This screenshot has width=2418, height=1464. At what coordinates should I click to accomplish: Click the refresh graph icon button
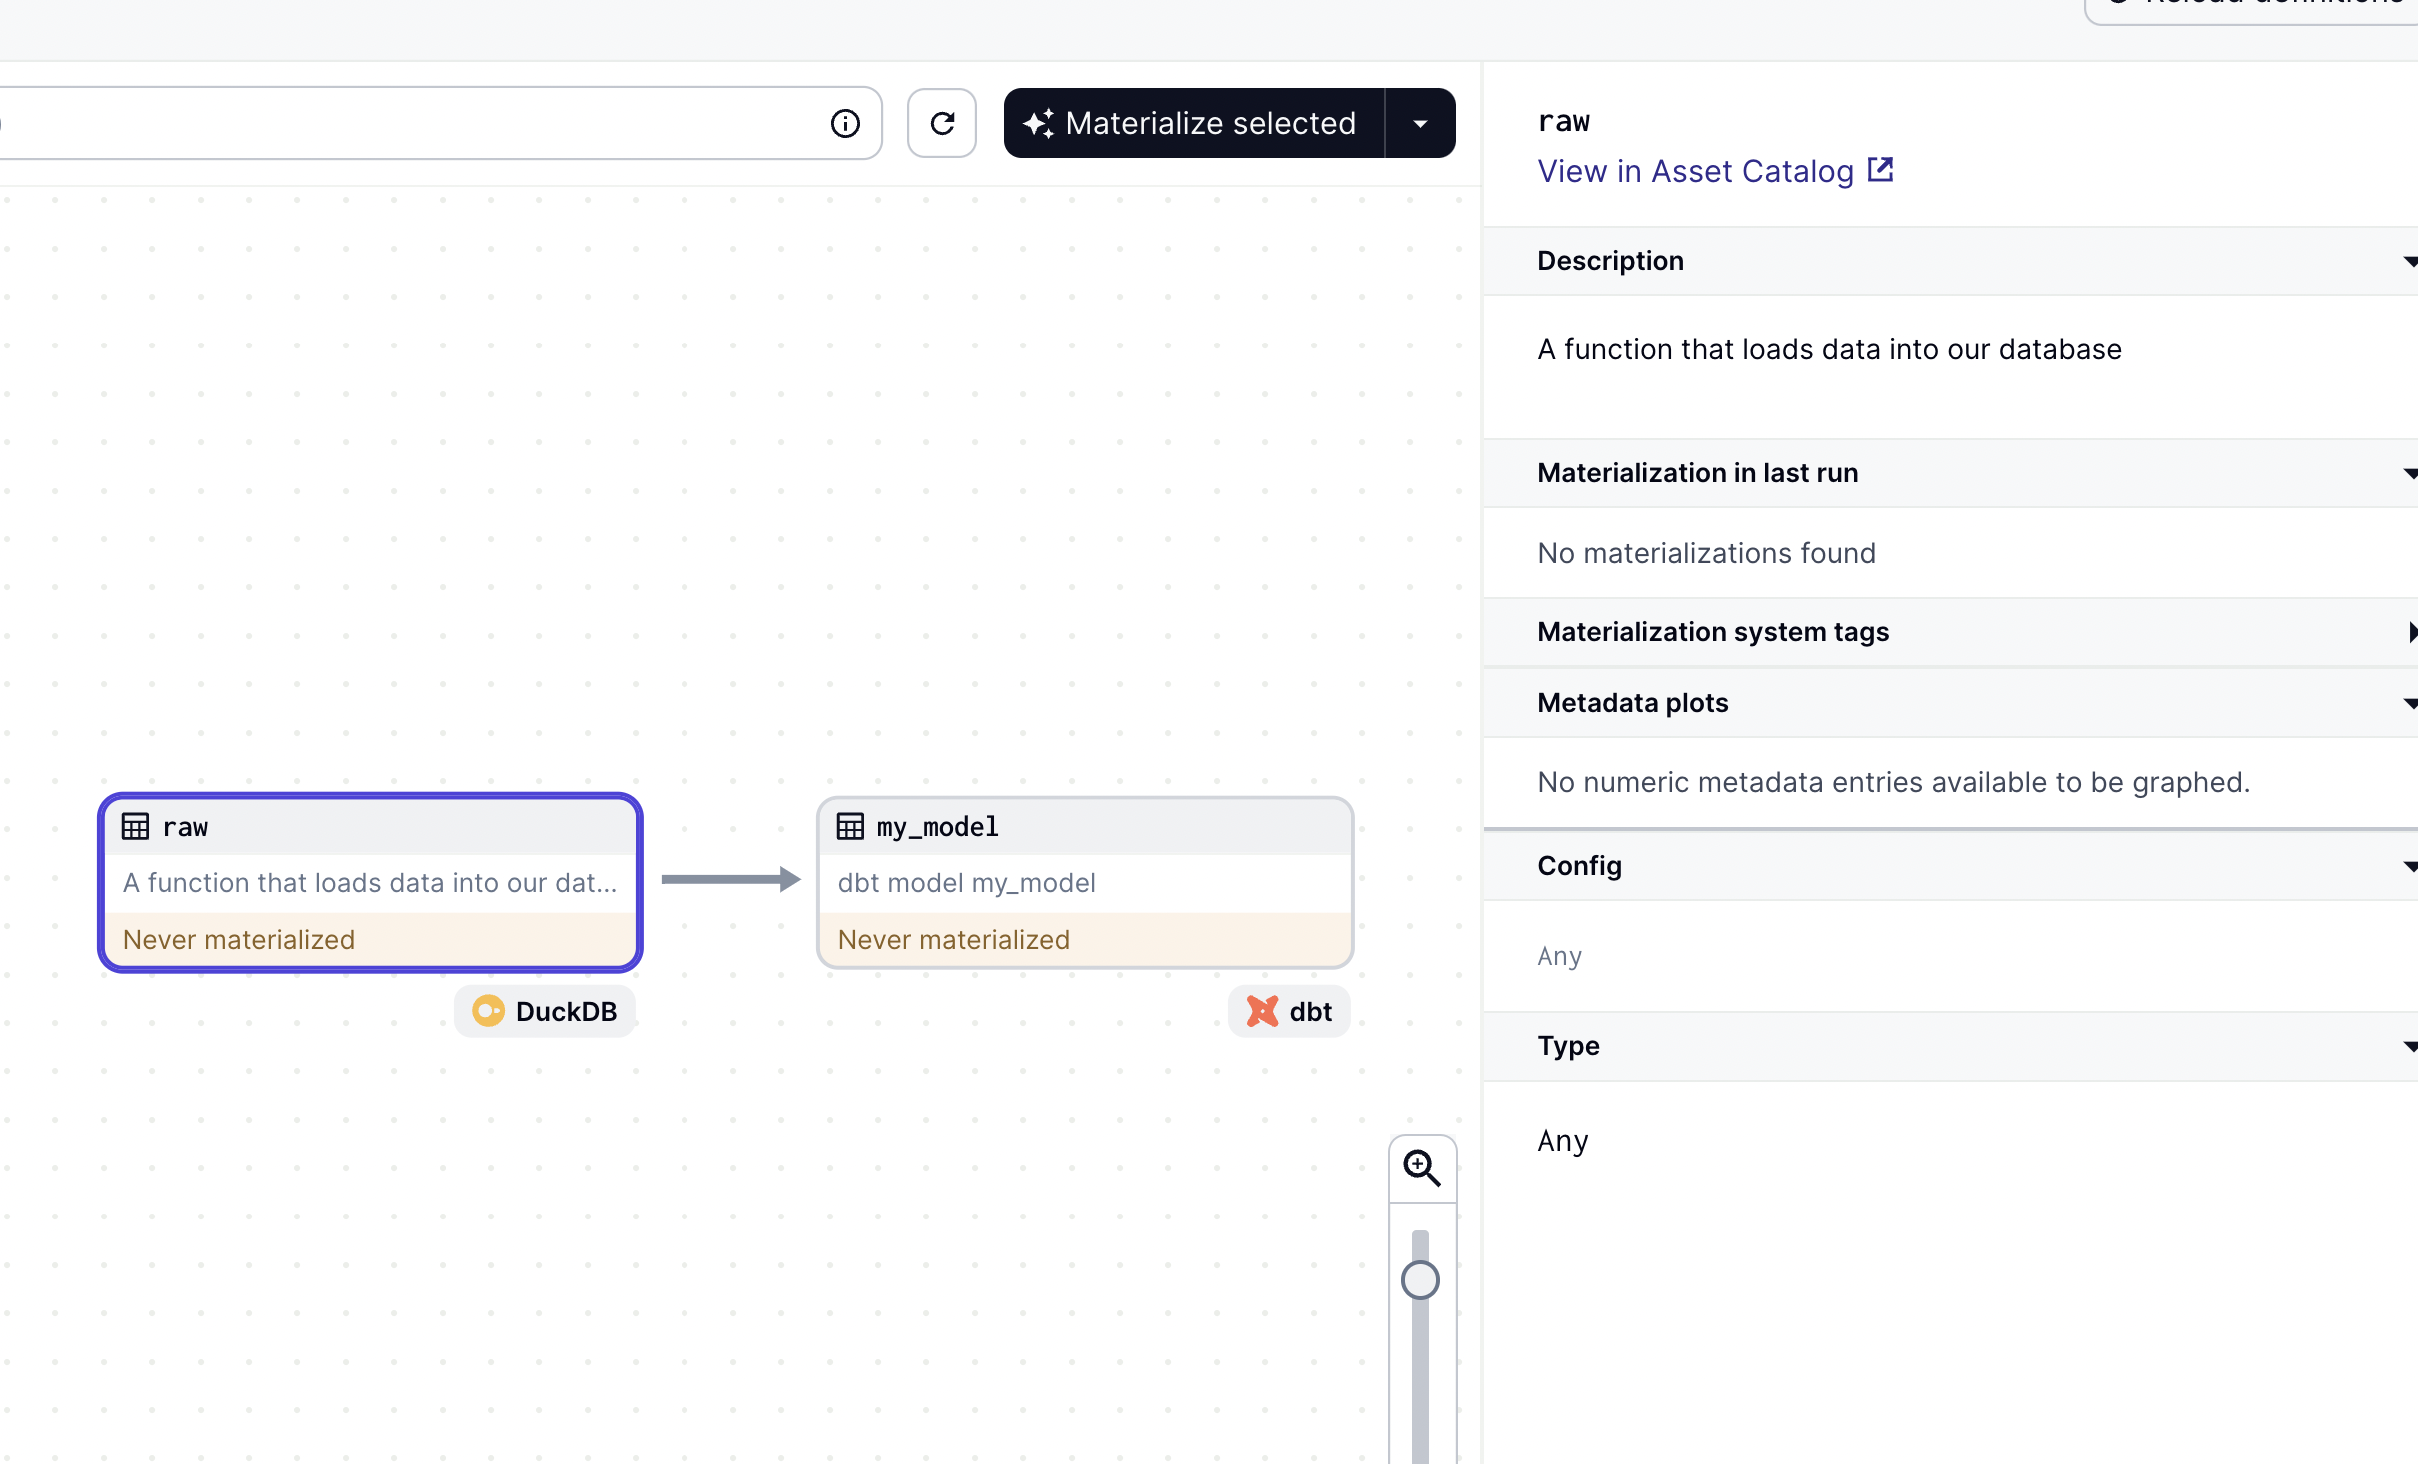coord(941,123)
